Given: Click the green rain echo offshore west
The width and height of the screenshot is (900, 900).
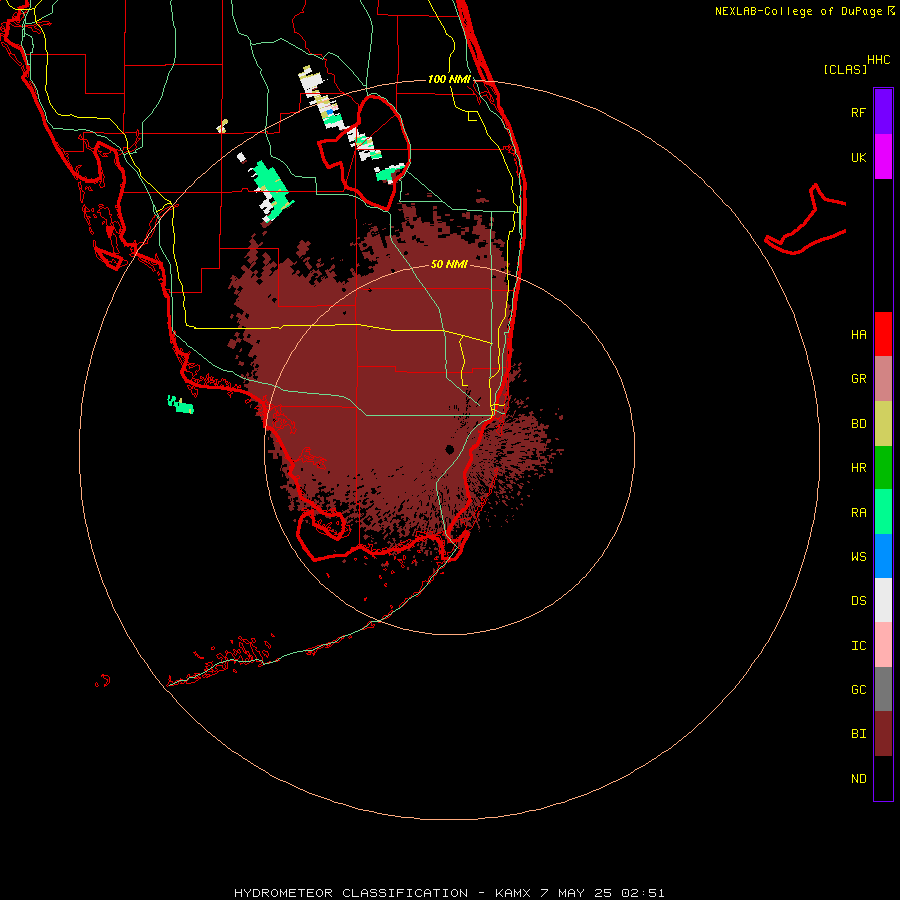Looking at the screenshot, I should (180, 404).
